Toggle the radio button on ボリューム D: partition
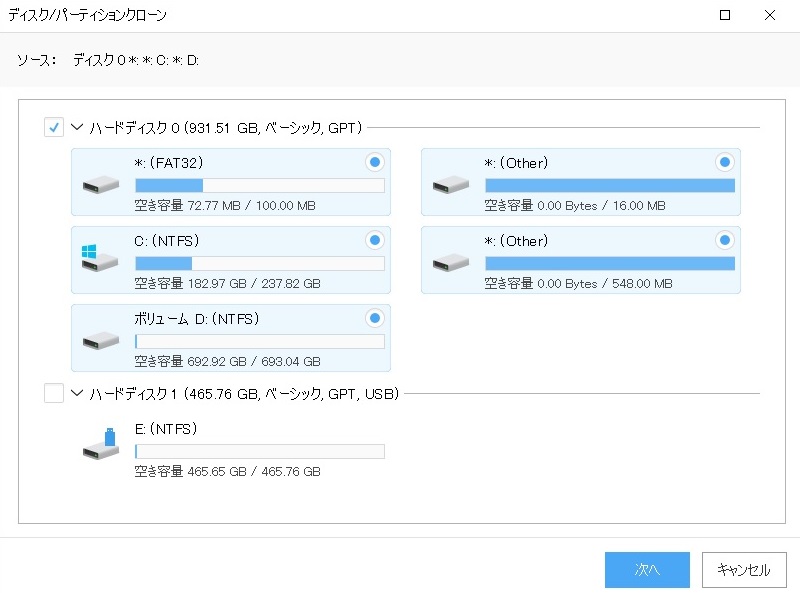This screenshot has width=800, height=593. coord(374,318)
